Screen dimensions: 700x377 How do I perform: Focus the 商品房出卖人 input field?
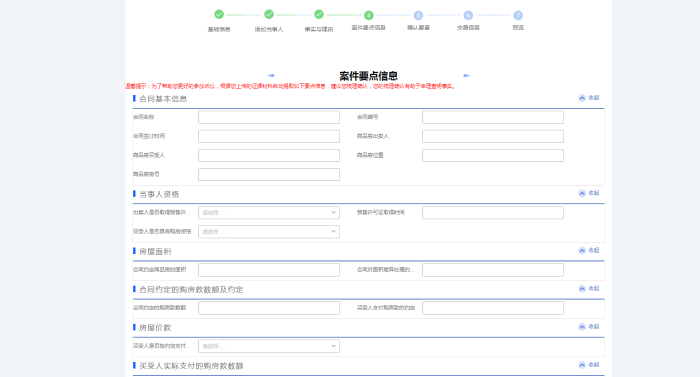[493, 136]
